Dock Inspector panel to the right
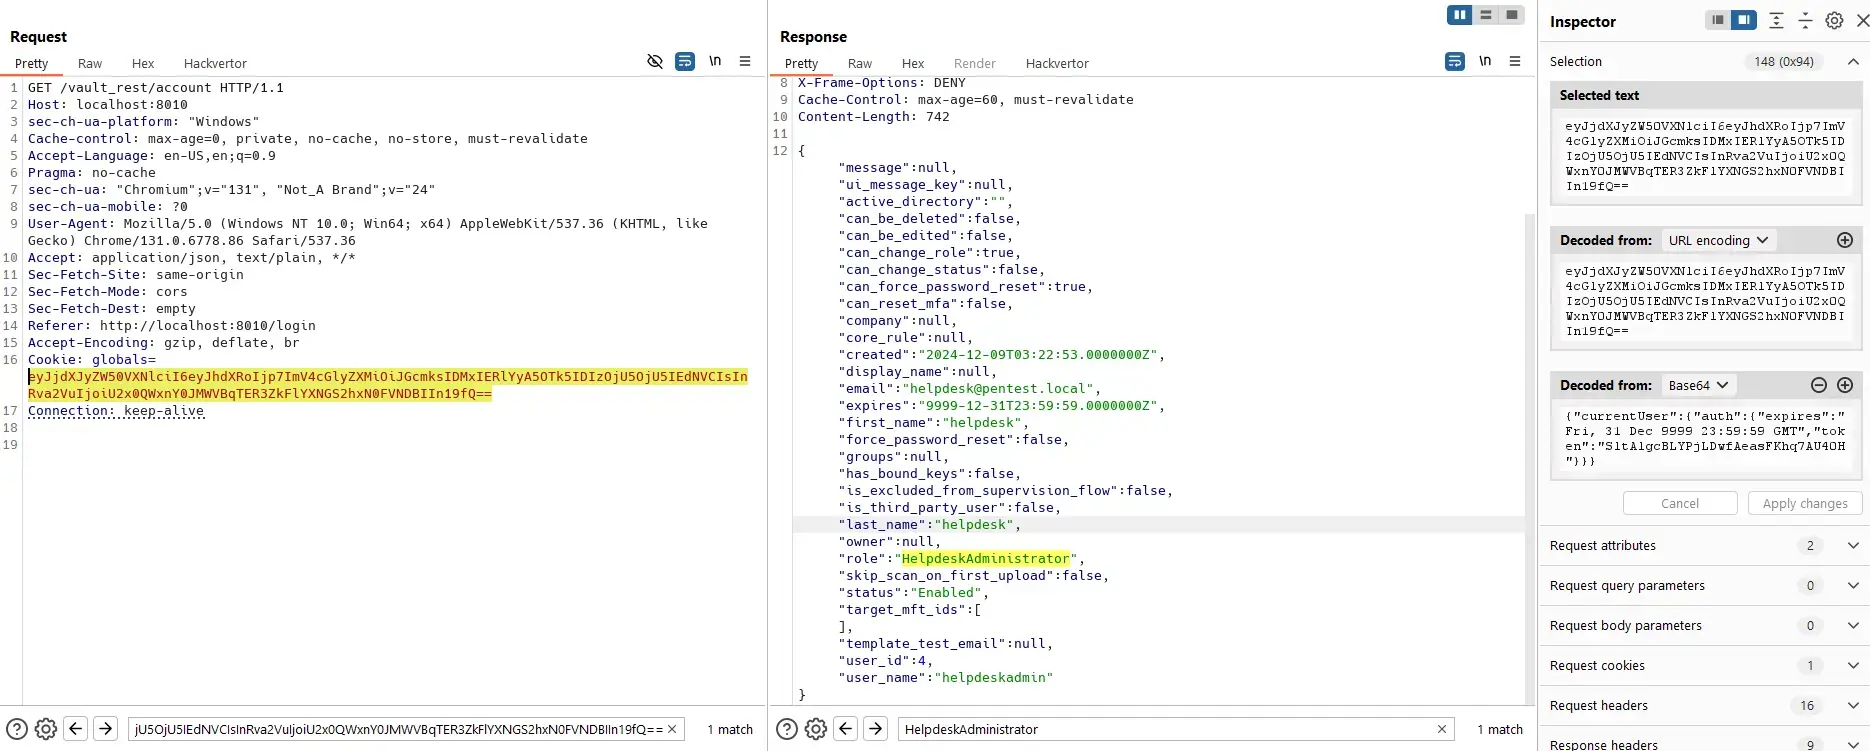This screenshot has height=751, width=1870. 1744,20
